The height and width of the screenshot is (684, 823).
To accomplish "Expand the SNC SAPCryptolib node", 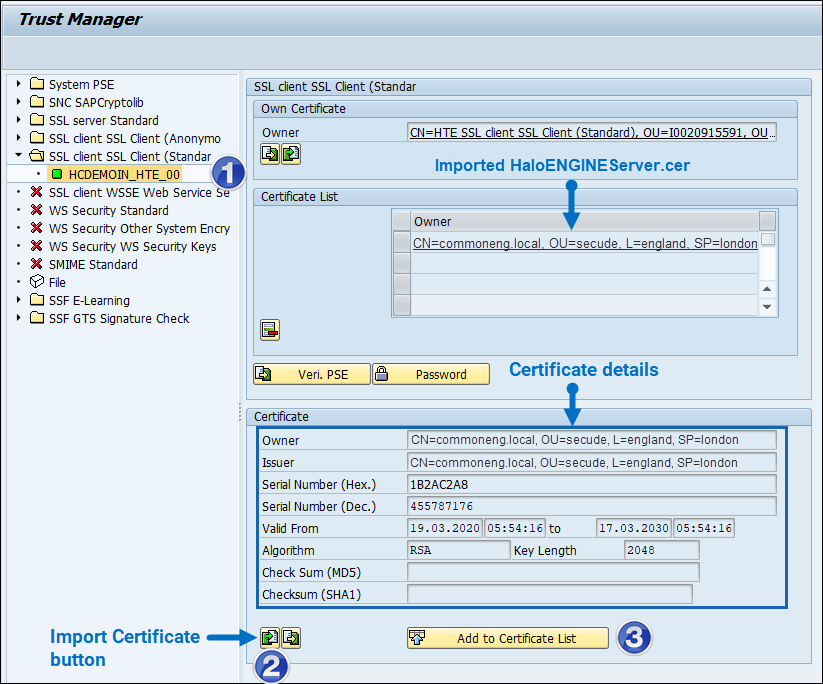I will (x=18, y=102).
